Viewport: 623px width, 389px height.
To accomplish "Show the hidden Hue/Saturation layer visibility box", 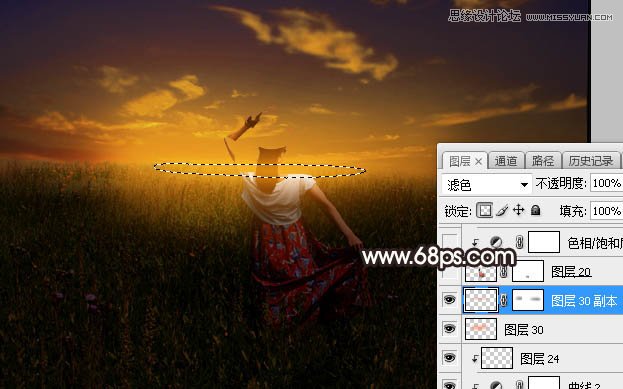I will tap(449, 242).
